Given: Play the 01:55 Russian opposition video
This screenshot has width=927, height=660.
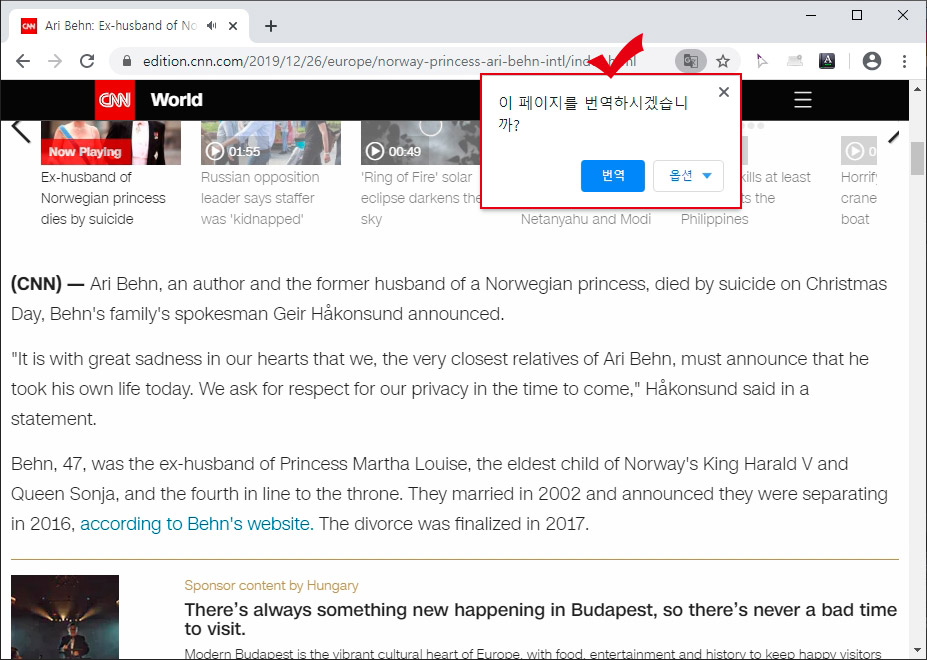Looking at the screenshot, I should [271, 143].
